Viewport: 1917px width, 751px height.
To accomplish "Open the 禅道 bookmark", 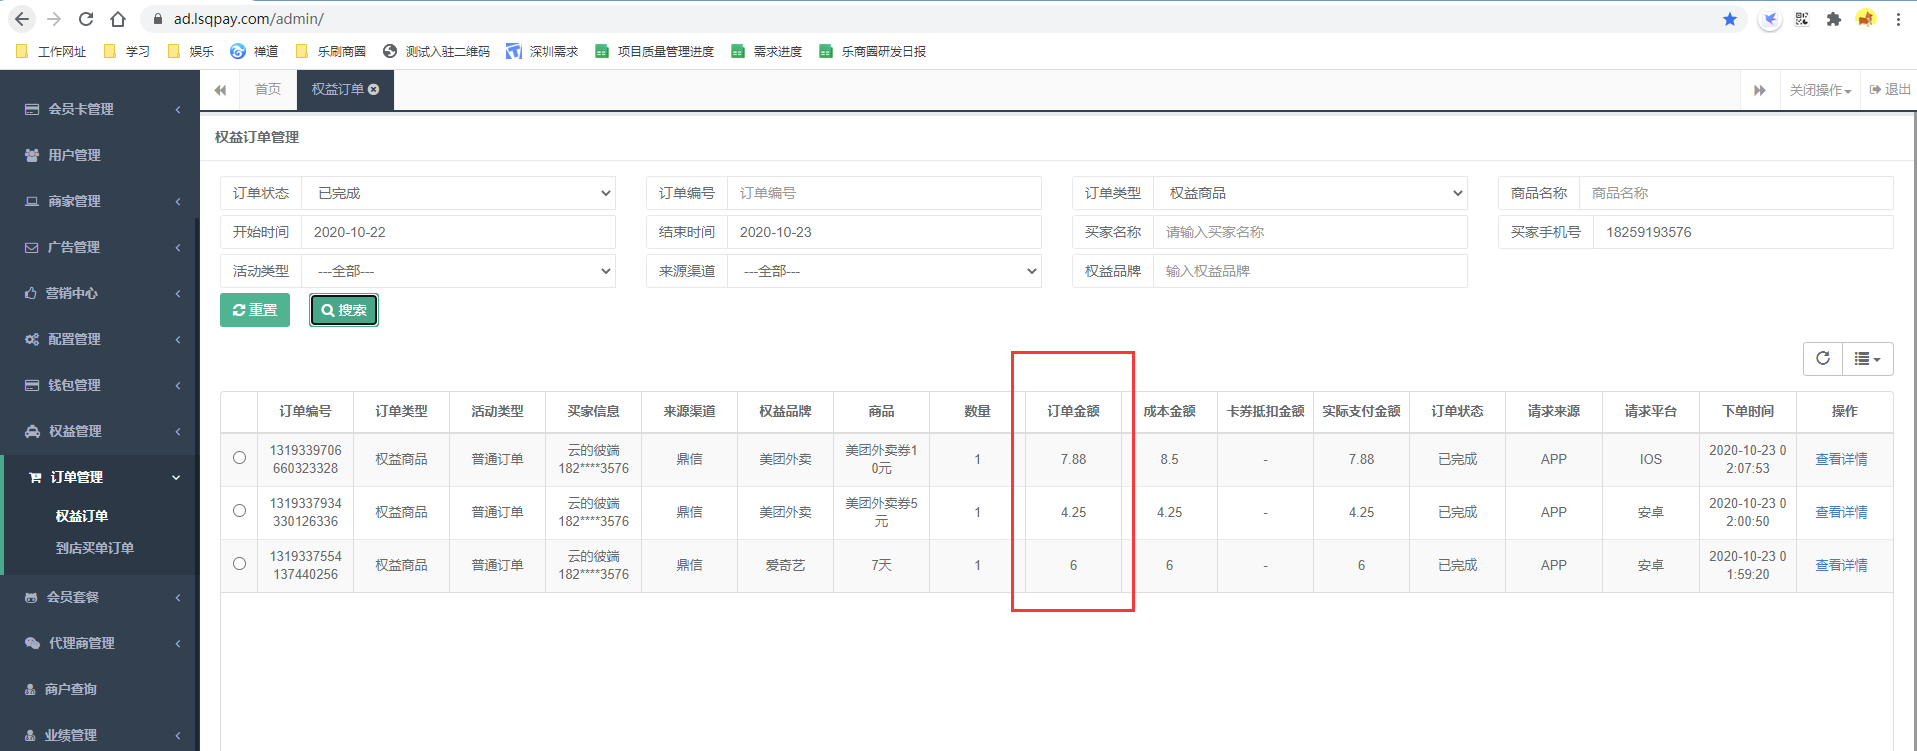I will click(254, 51).
